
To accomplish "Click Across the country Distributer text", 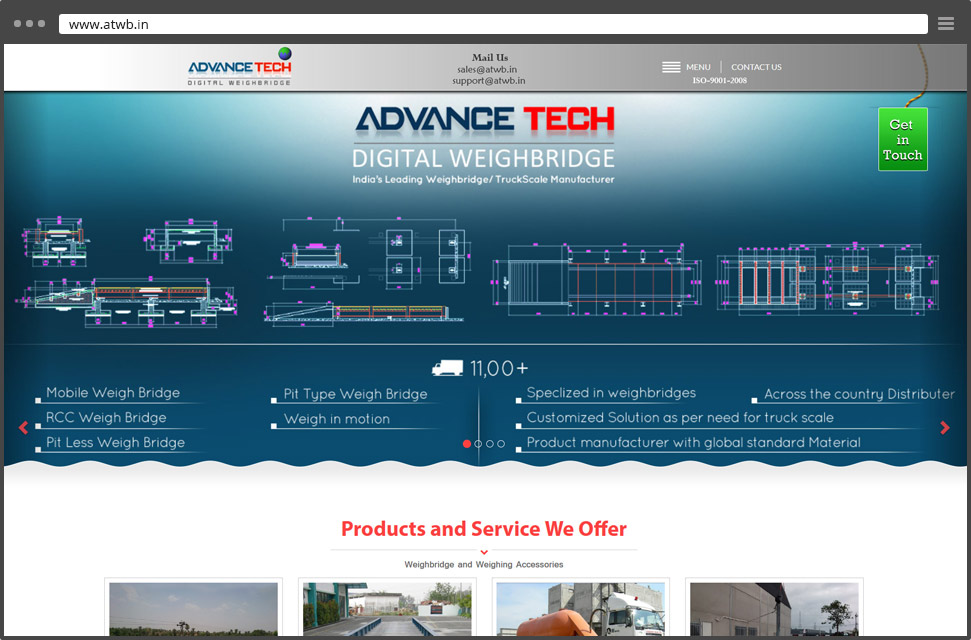I will click(859, 394).
